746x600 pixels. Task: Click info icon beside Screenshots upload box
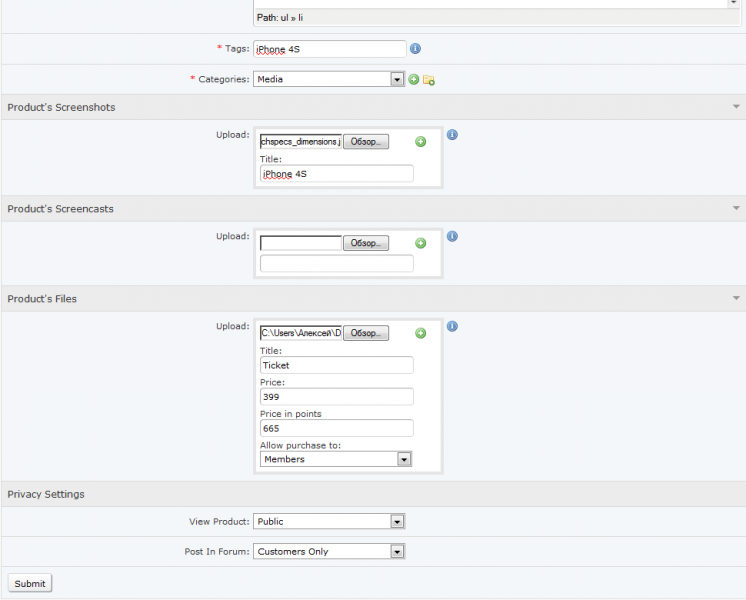pos(452,135)
